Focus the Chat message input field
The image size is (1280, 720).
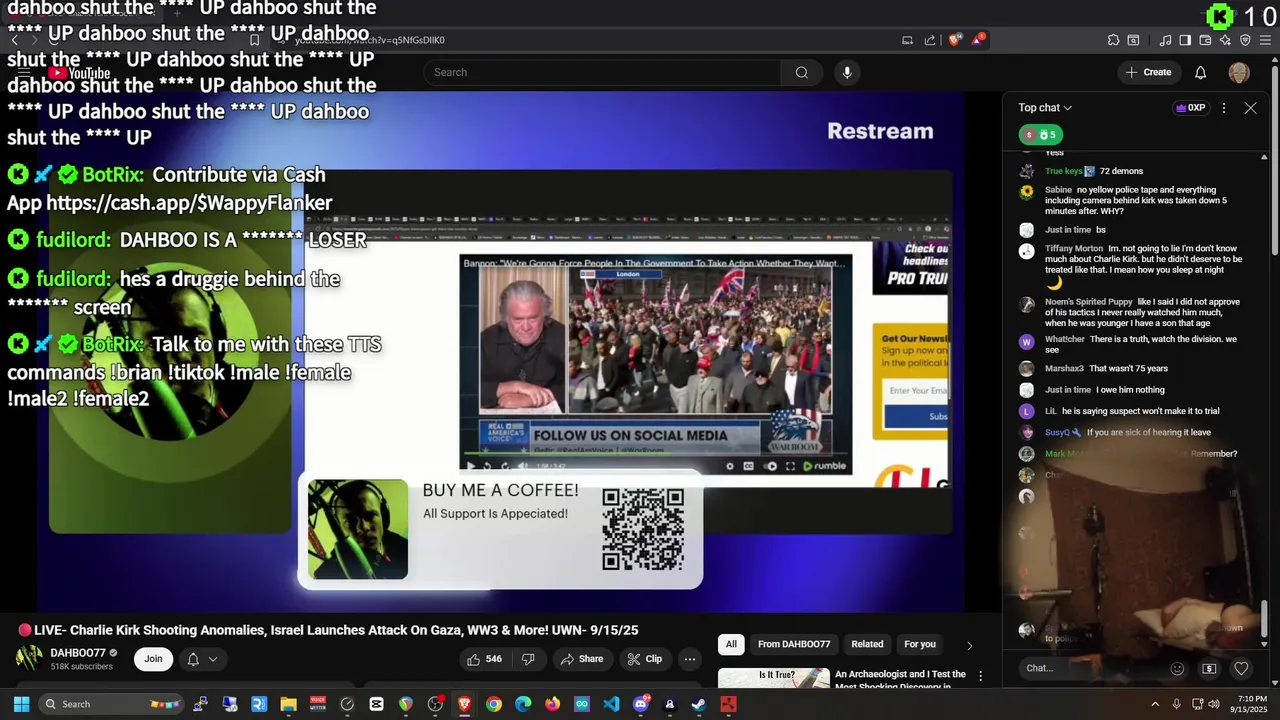pos(1092,668)
